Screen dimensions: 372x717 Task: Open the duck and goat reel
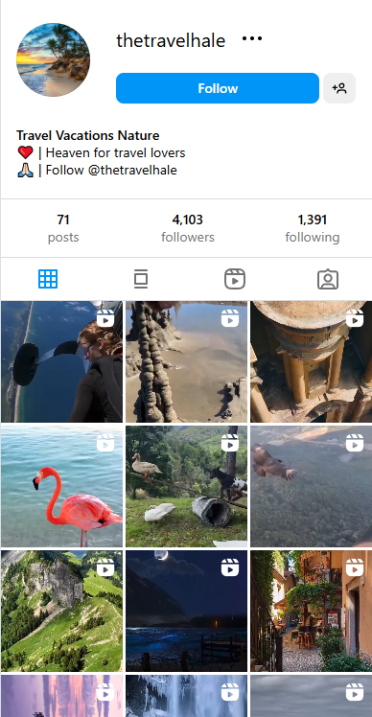(186, 487)
